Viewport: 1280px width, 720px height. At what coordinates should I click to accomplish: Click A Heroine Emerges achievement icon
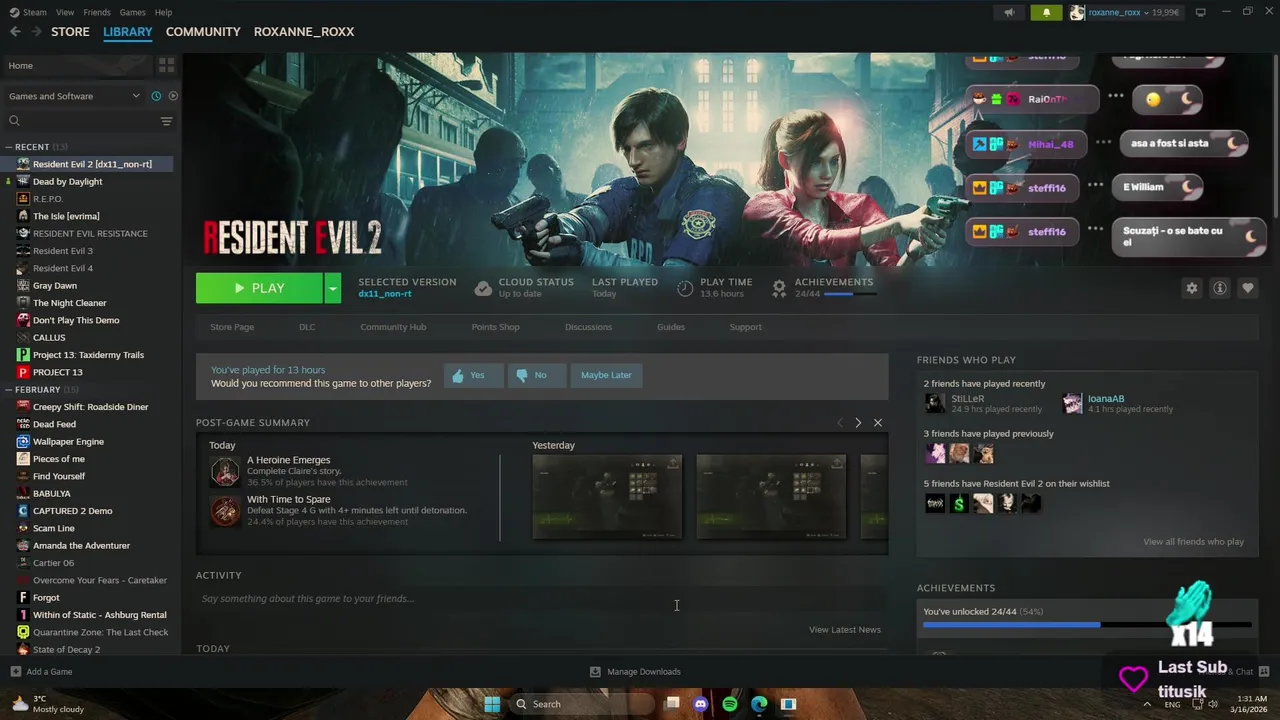pyautogui.click(x=225, y=471)
